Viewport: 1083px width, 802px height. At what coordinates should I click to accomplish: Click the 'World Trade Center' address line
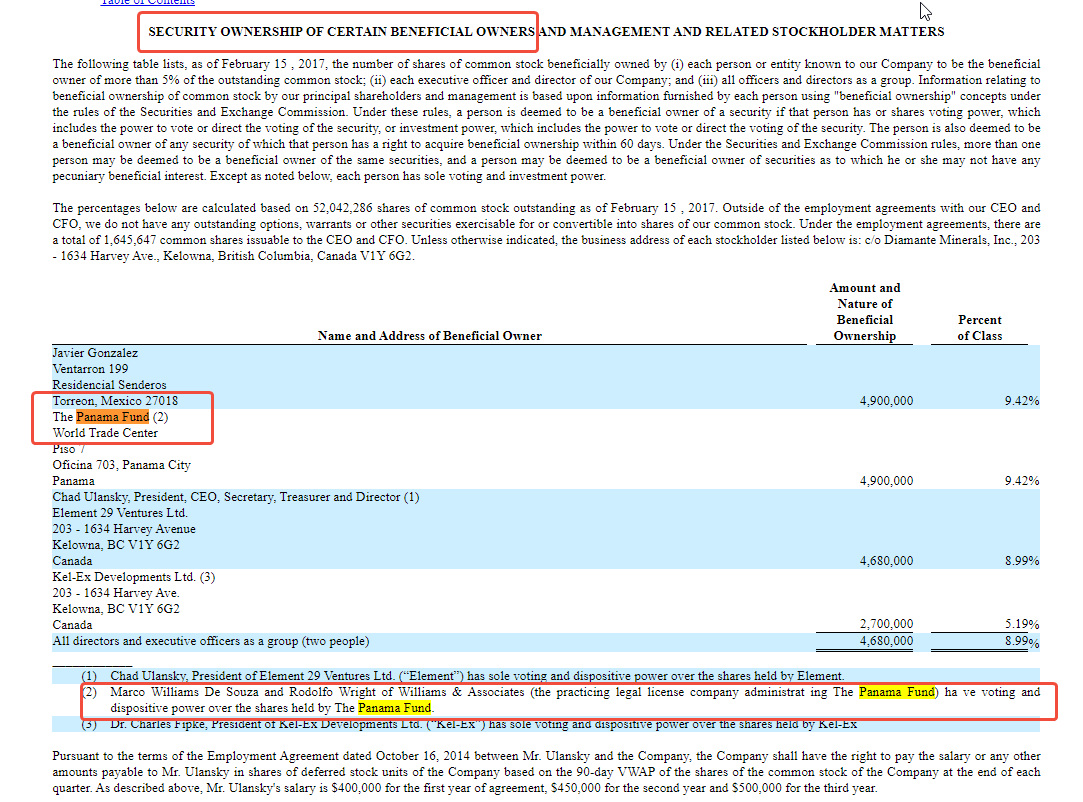[x=105, y=433]
